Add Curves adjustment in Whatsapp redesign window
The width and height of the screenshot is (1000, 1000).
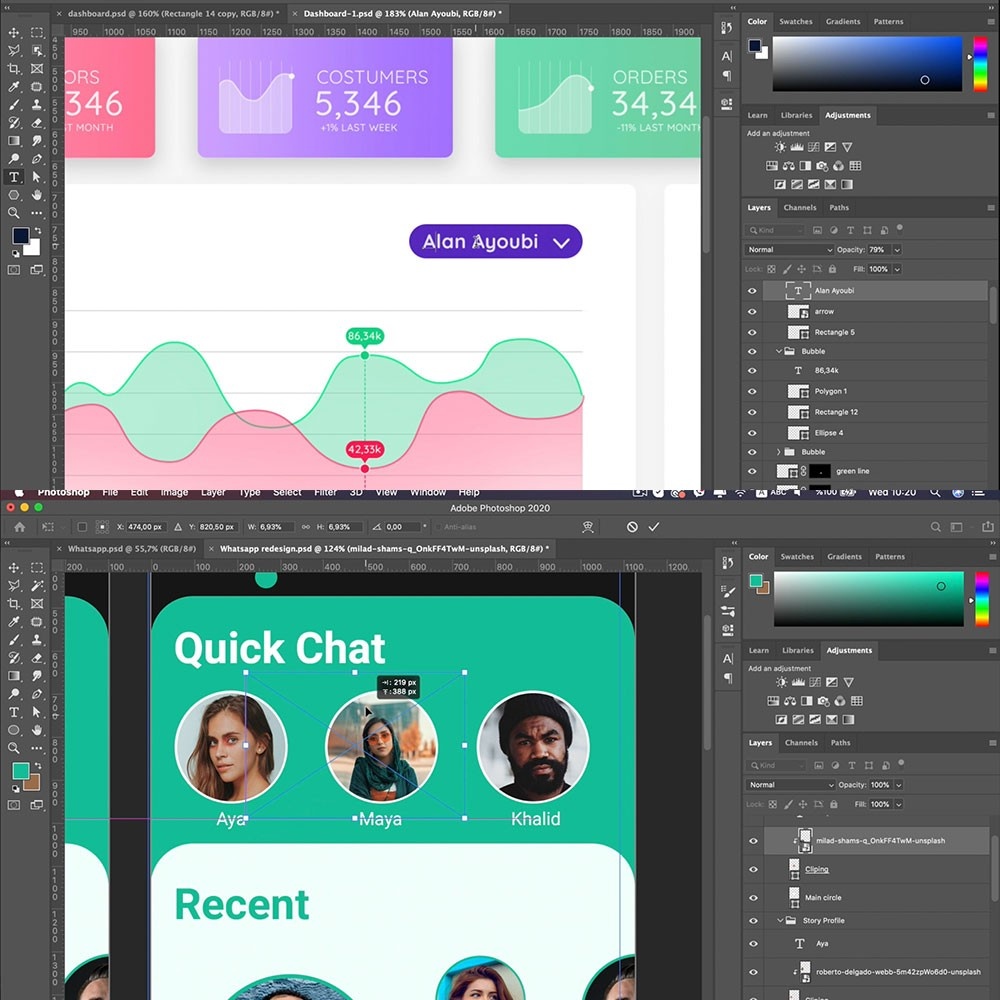click(815, 682)
